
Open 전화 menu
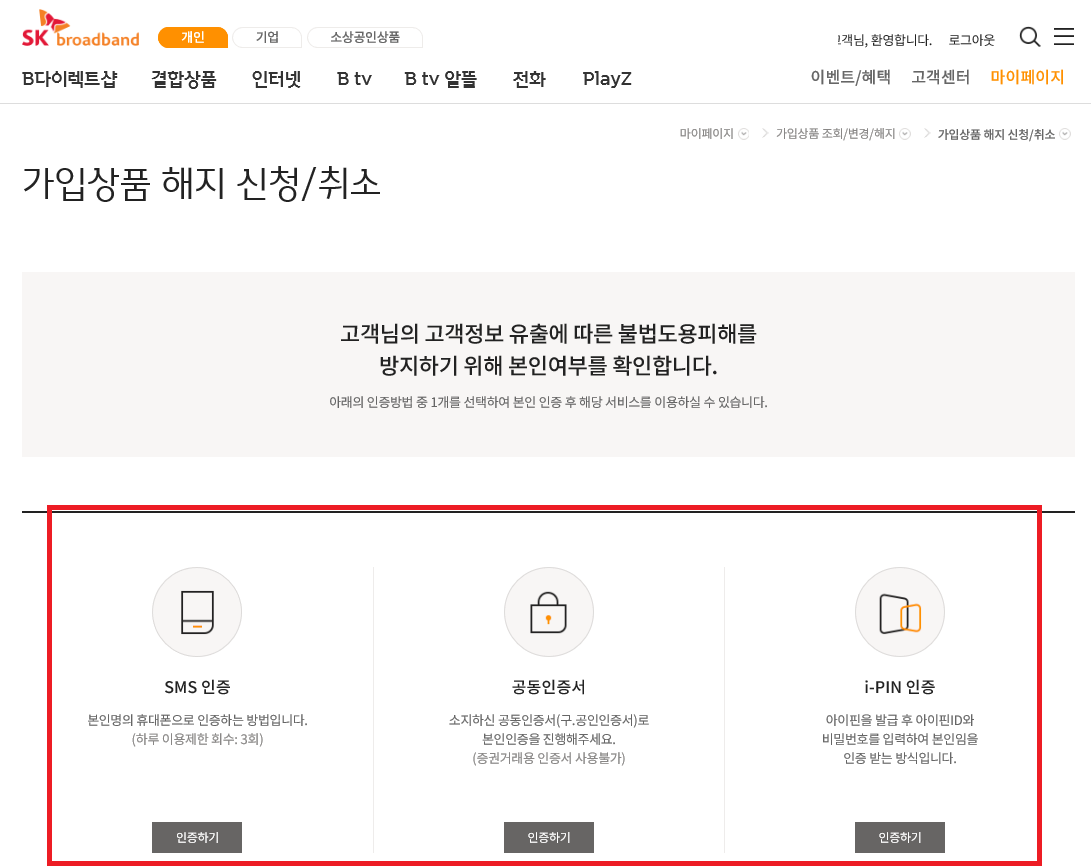tap(529, 79)
